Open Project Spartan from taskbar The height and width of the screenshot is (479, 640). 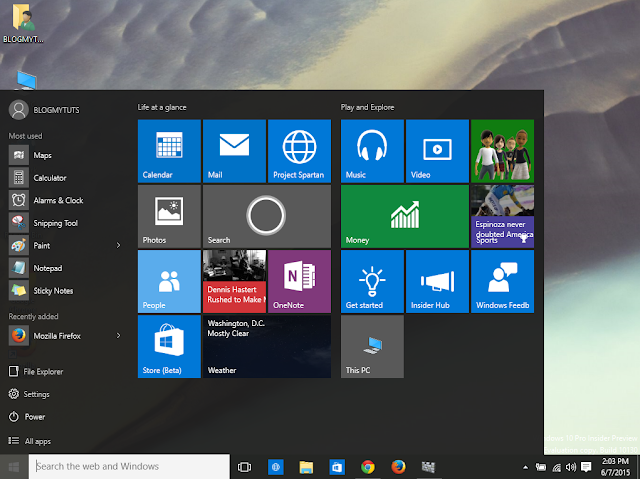coord(276,467)
